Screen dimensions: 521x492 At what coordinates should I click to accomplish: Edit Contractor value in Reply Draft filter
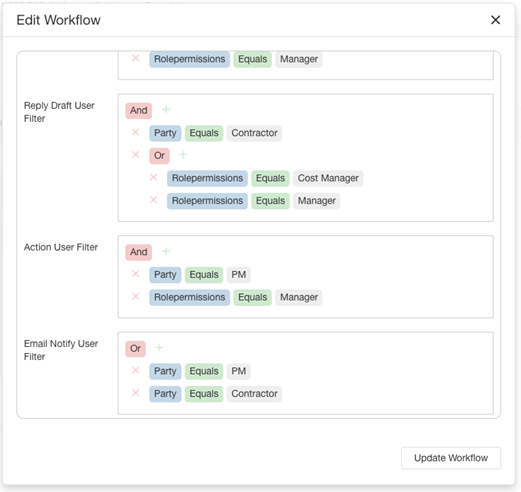[x=254, y=133]
